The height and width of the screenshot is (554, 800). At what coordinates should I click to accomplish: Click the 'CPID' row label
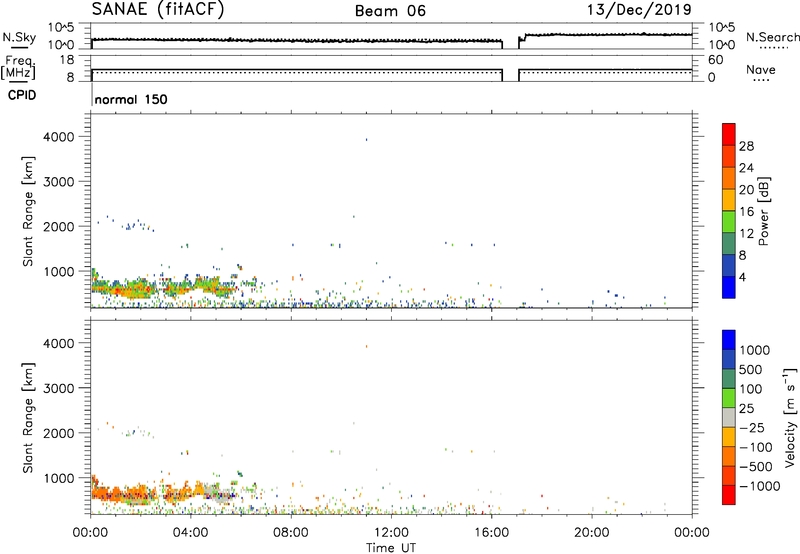pos(22,95)
